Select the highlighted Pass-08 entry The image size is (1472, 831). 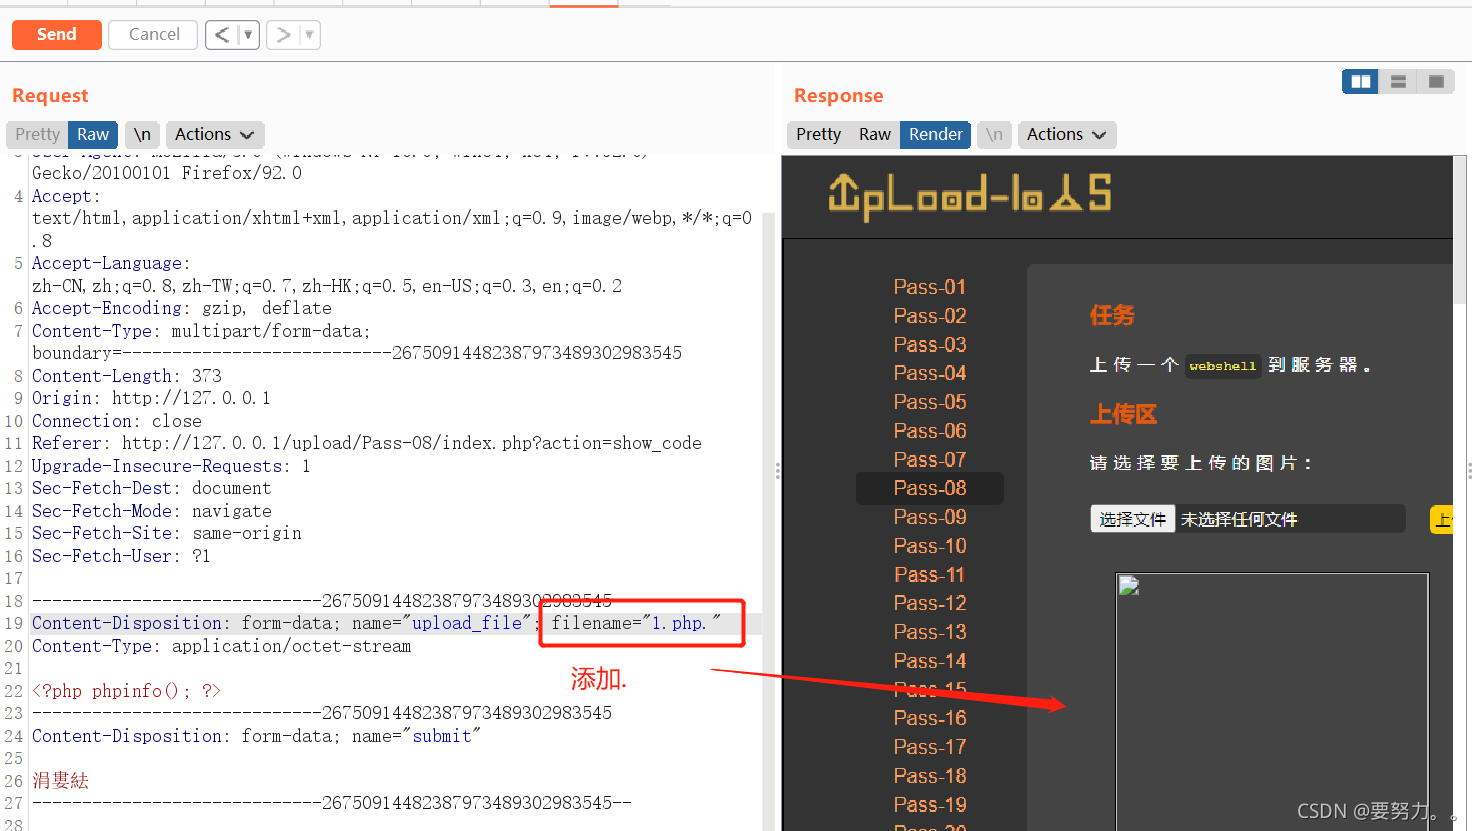point(930,488)
